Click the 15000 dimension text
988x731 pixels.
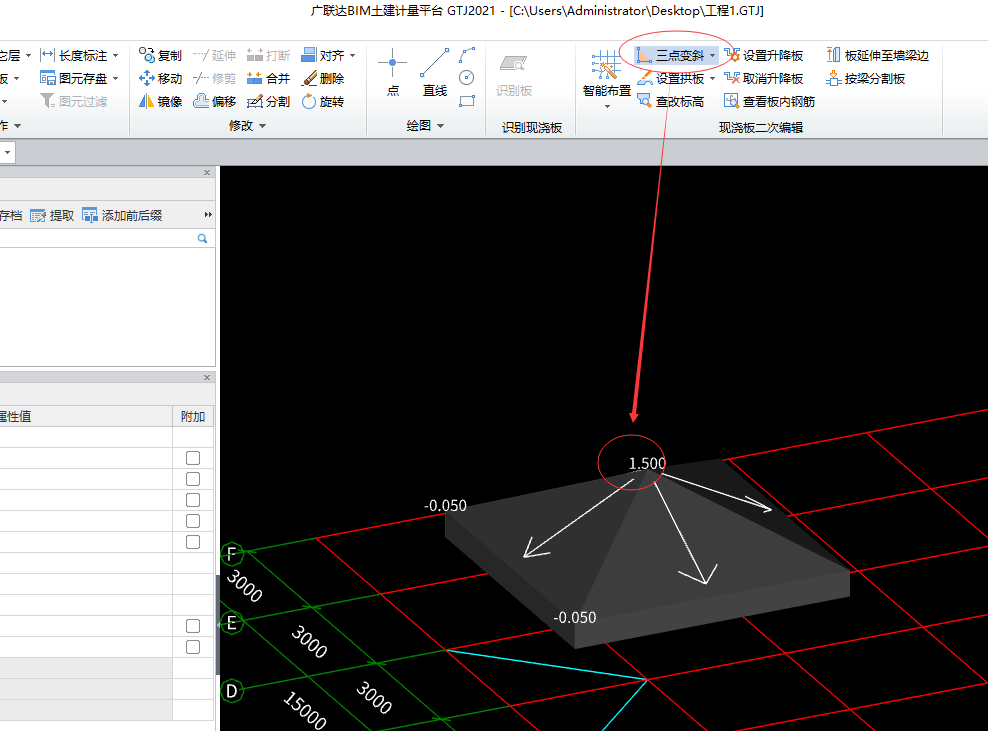(305, 710)
